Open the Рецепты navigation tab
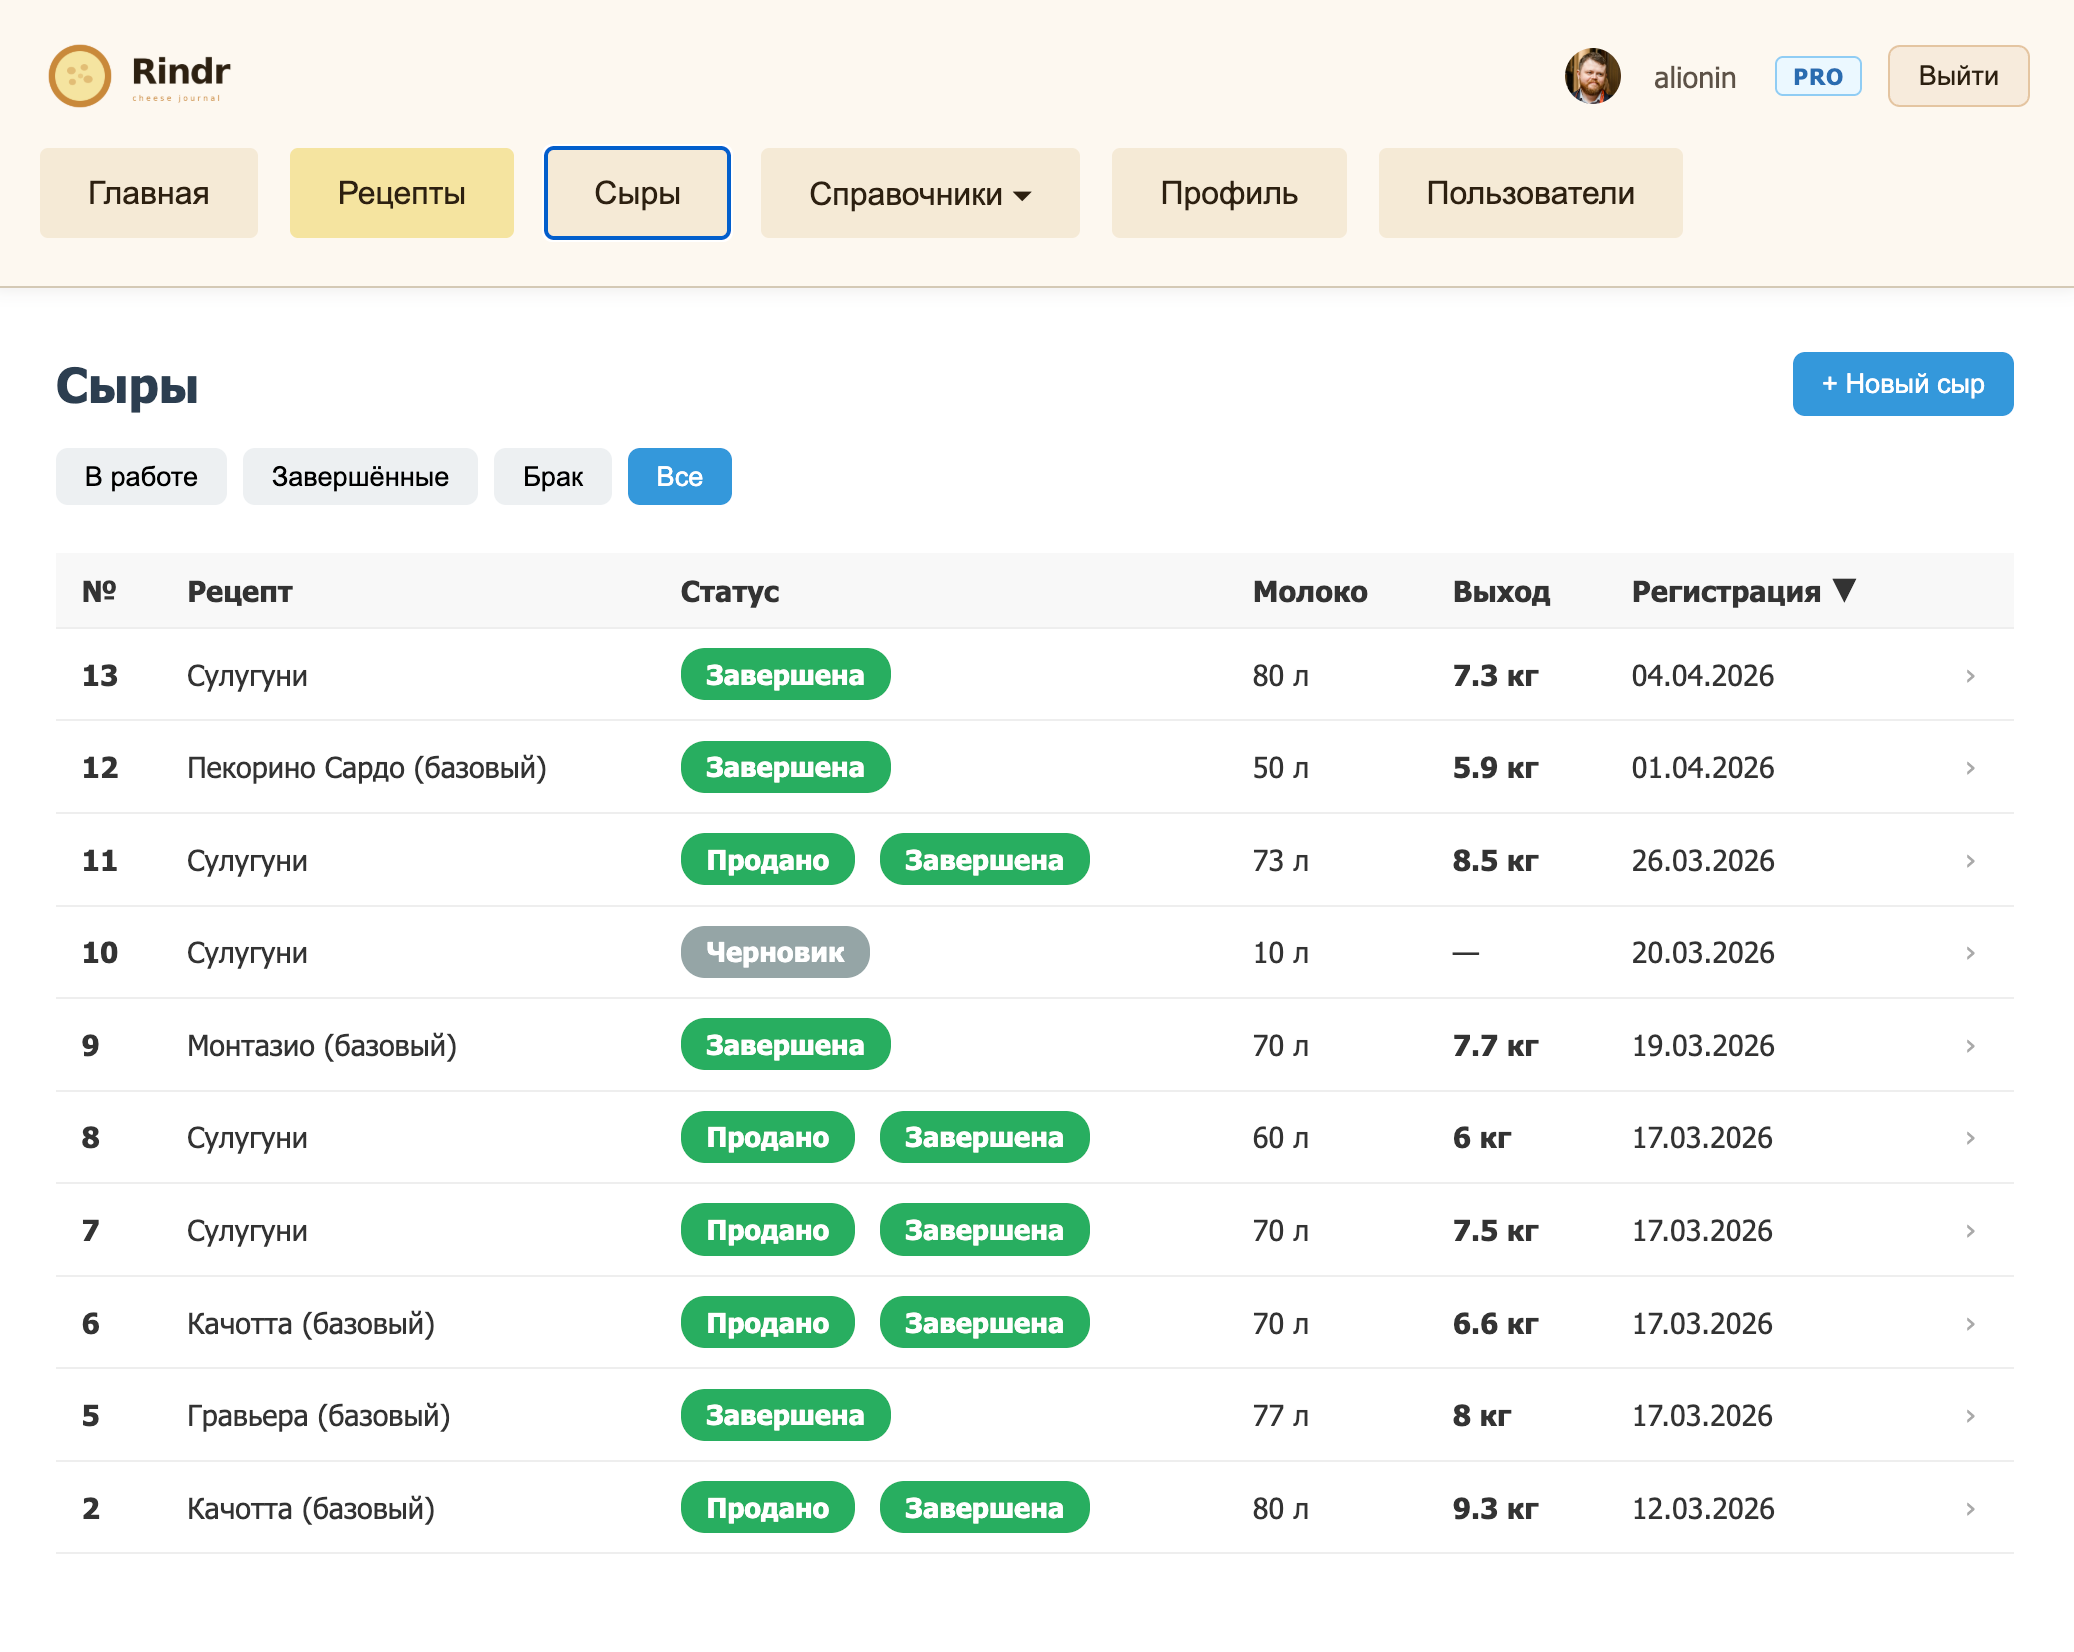 coord(401,193)
